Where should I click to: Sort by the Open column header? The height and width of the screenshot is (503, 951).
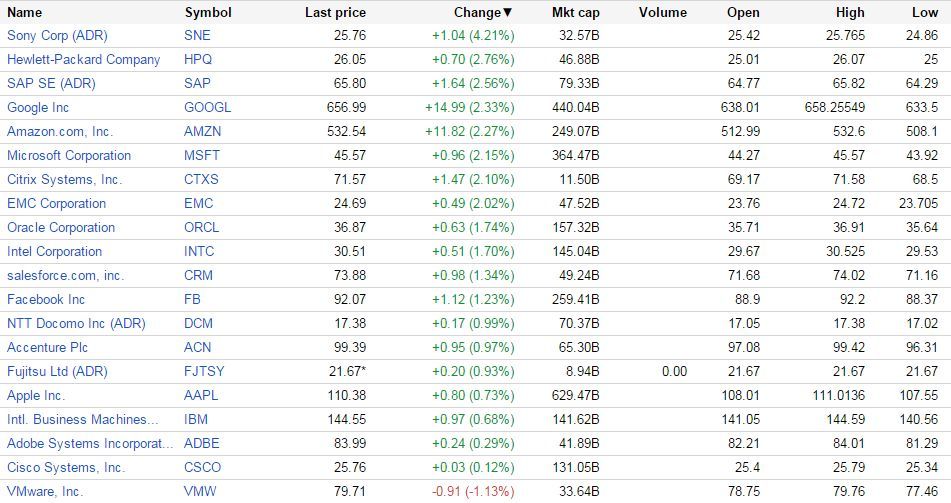pos(743,13)
